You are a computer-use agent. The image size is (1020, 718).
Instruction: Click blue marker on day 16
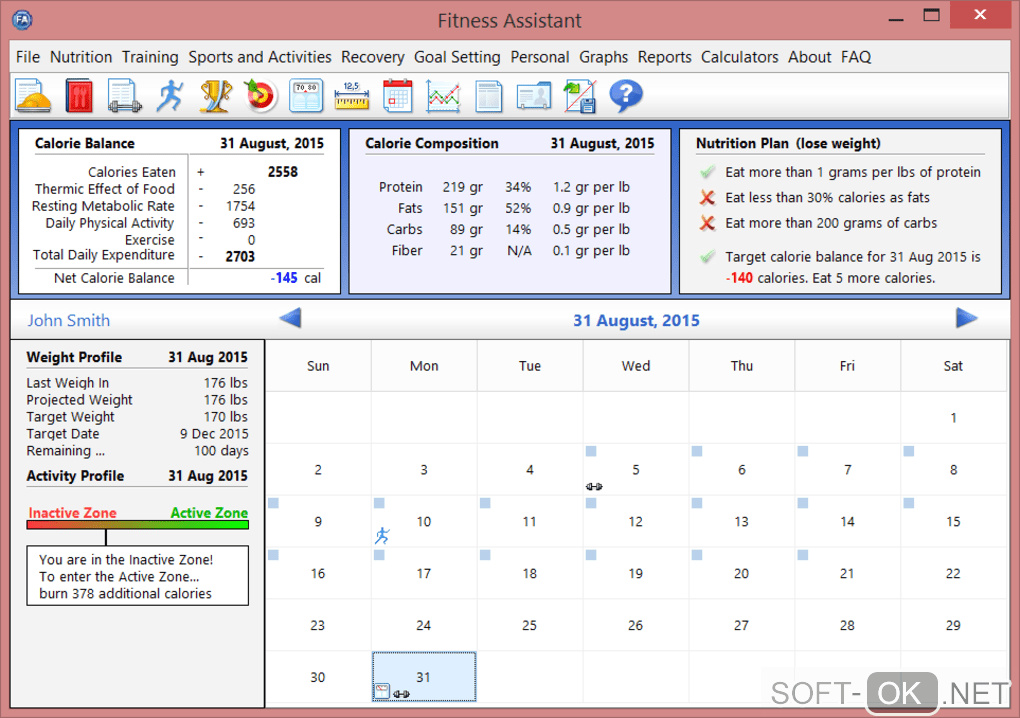[273, 555]
